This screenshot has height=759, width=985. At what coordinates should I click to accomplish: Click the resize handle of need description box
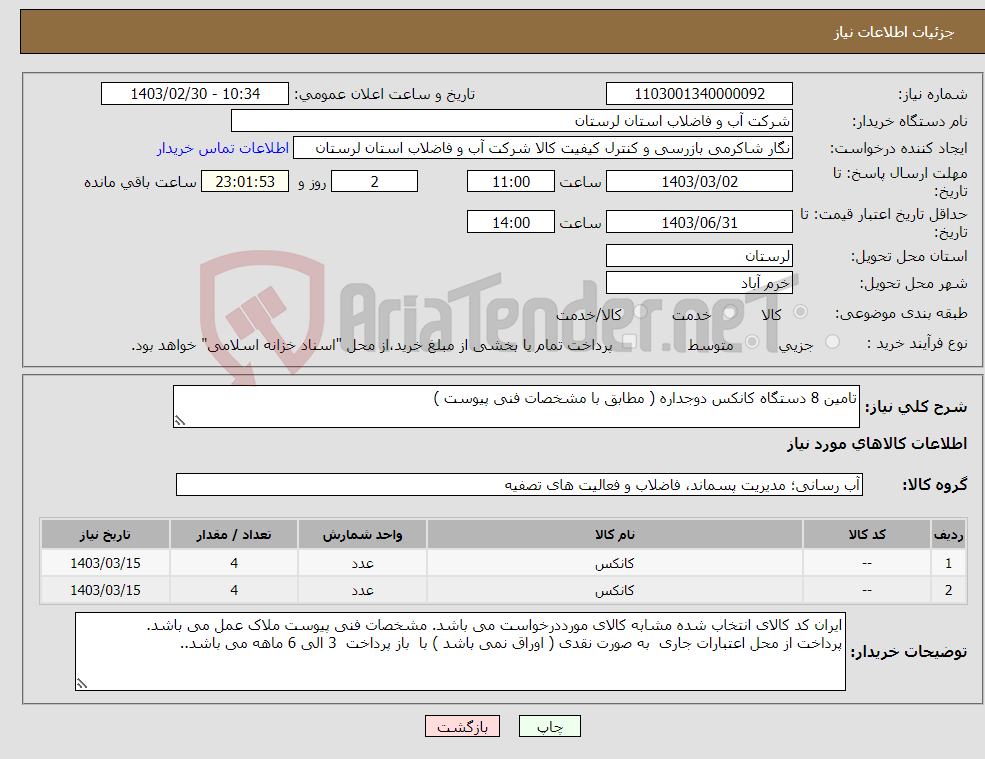180,421
